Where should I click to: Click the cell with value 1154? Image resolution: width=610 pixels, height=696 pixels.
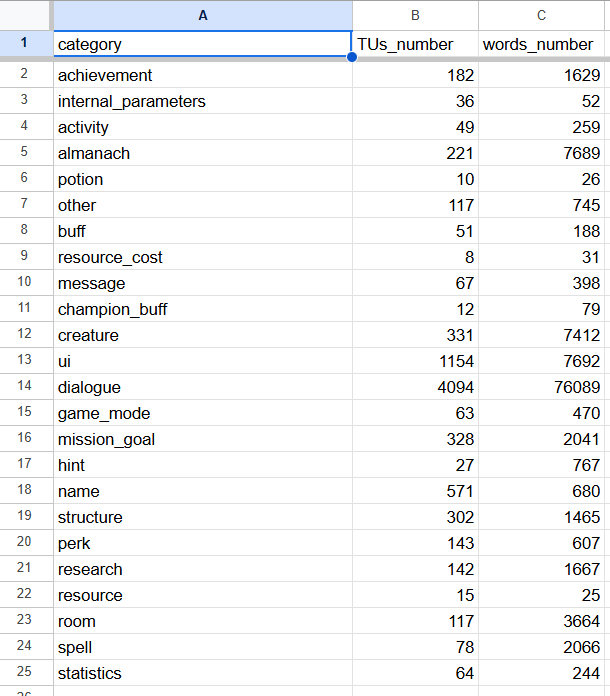(415, 361)
